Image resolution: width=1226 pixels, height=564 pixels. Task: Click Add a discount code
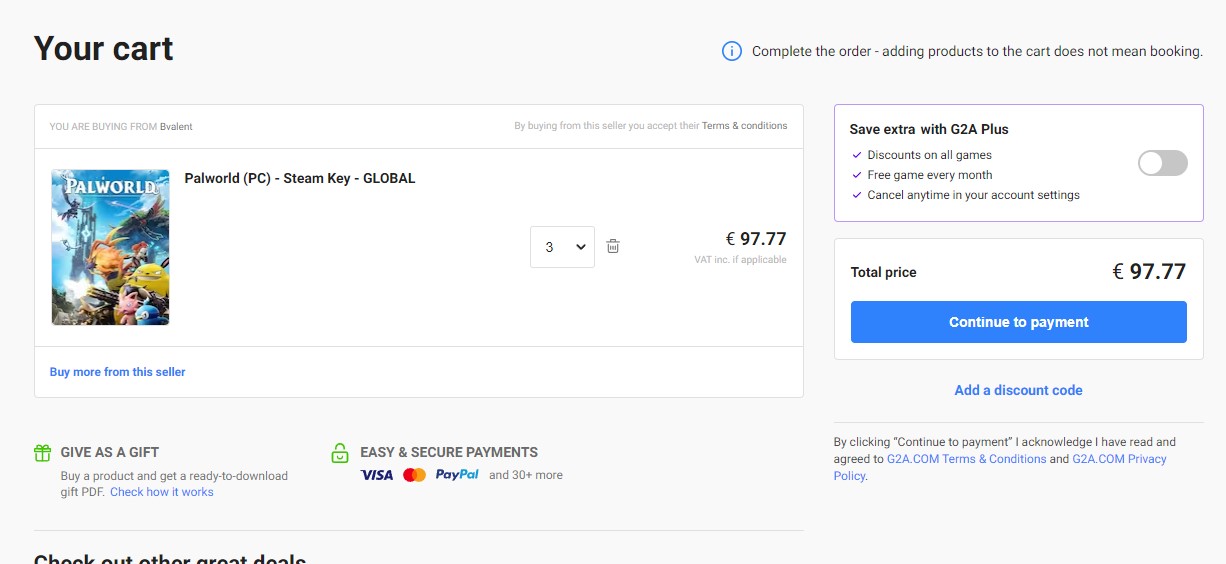point(1018,390)
